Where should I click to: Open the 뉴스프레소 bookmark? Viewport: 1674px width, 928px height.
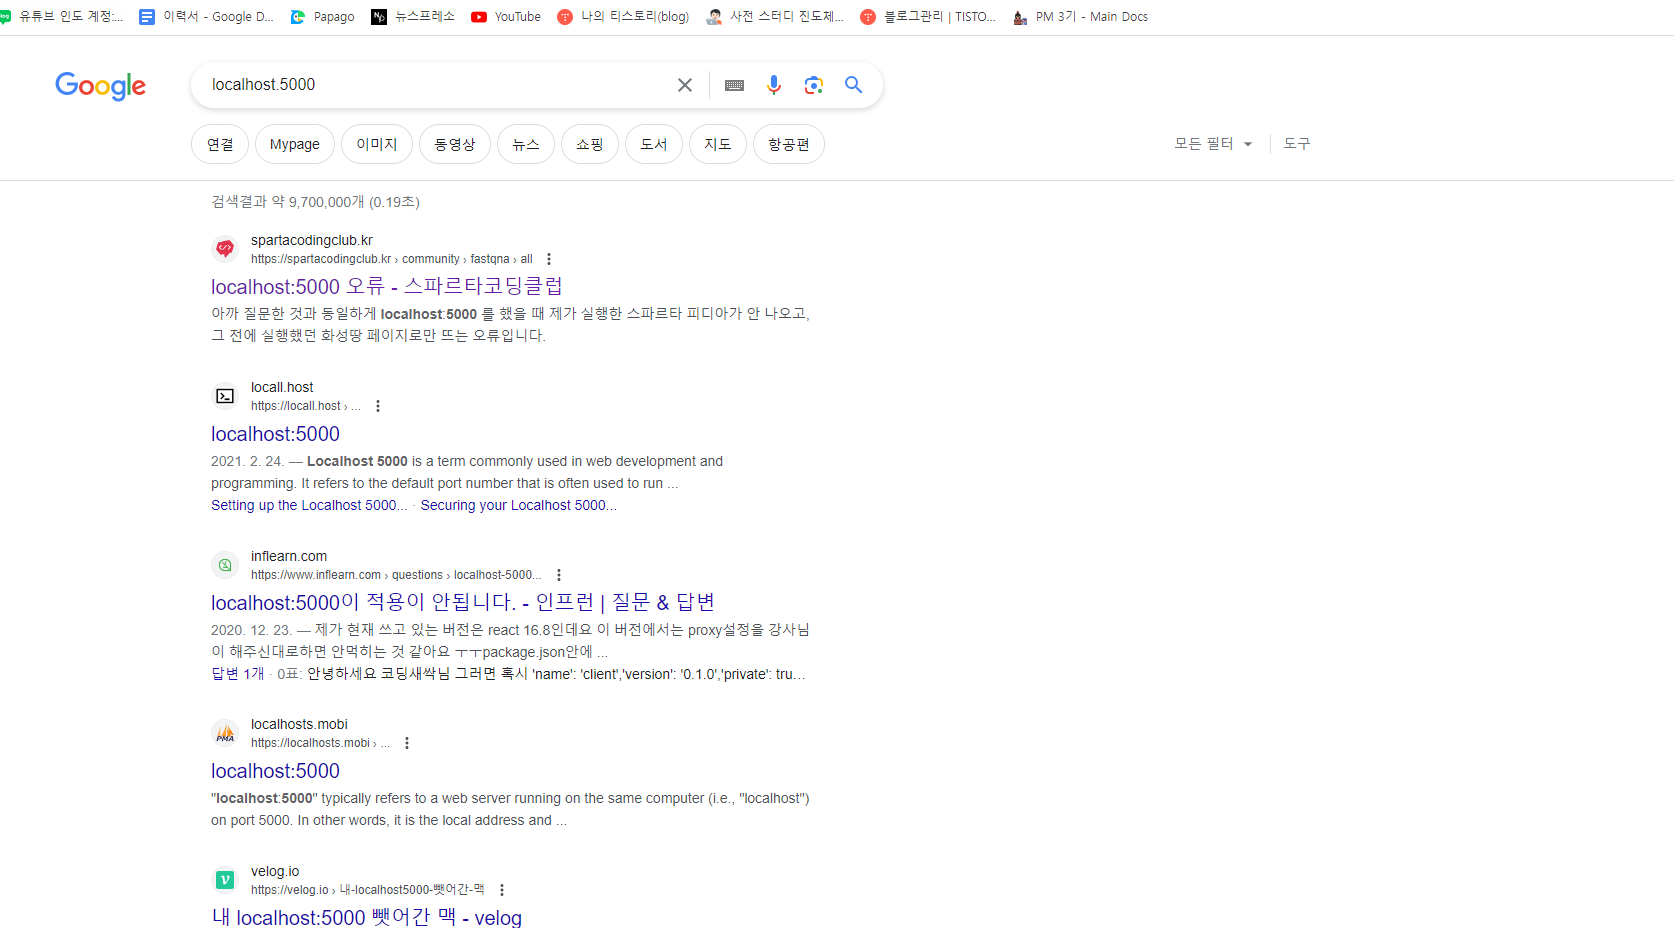(x=413, y=17)
